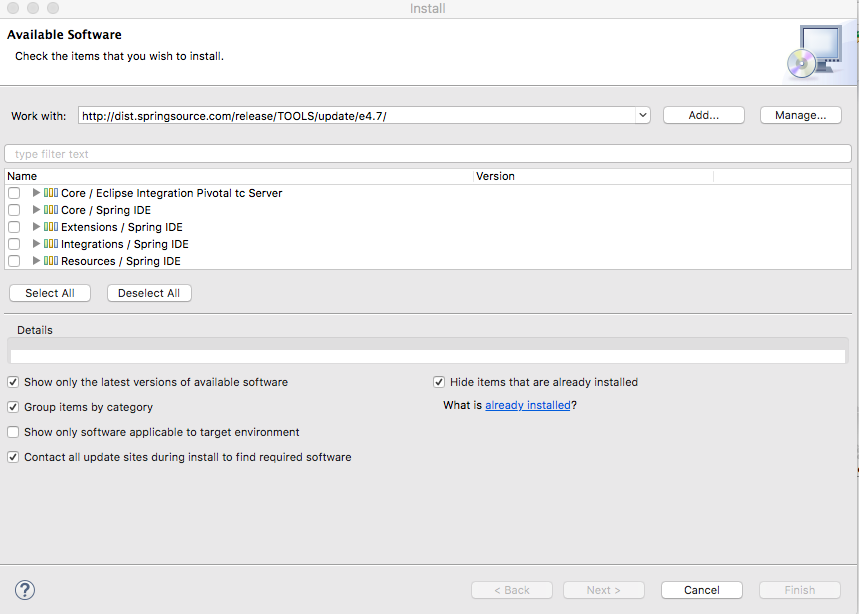The image size is (859, 614).
Task: Expand the Core / Spring IDE category
Action: [x=36, y=210]
